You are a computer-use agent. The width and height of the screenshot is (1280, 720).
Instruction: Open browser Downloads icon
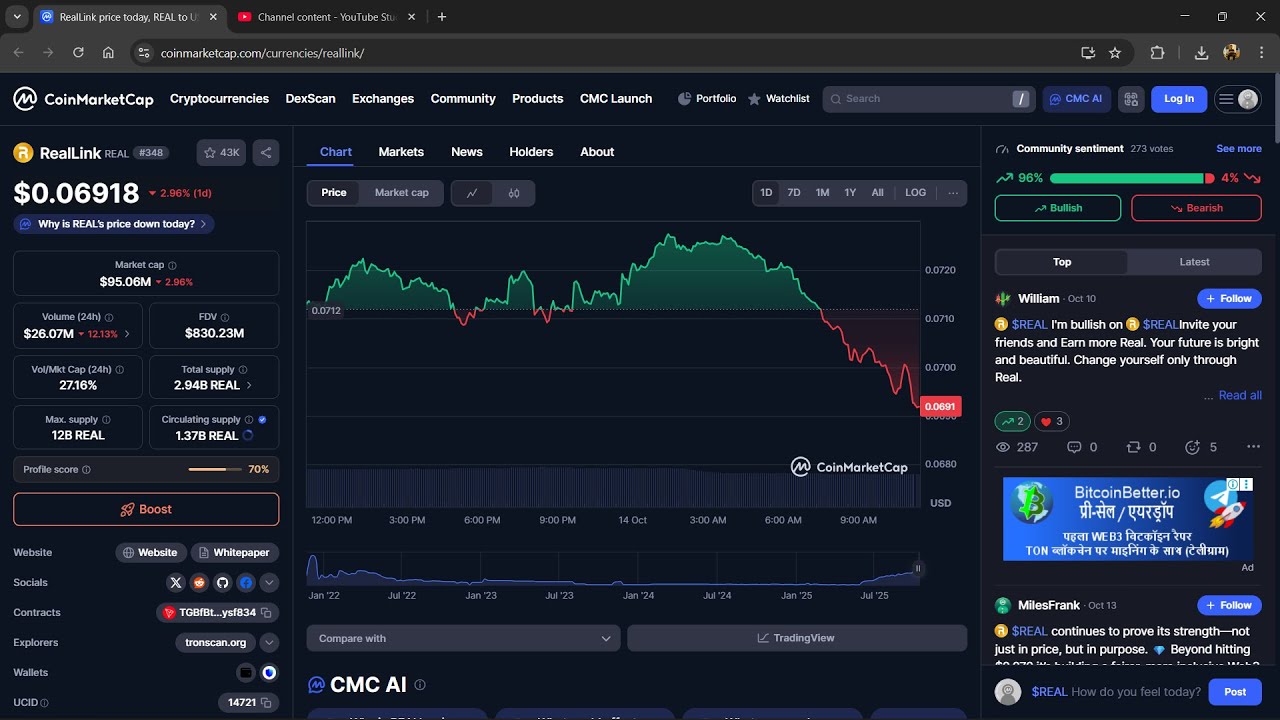[1201, 53]
